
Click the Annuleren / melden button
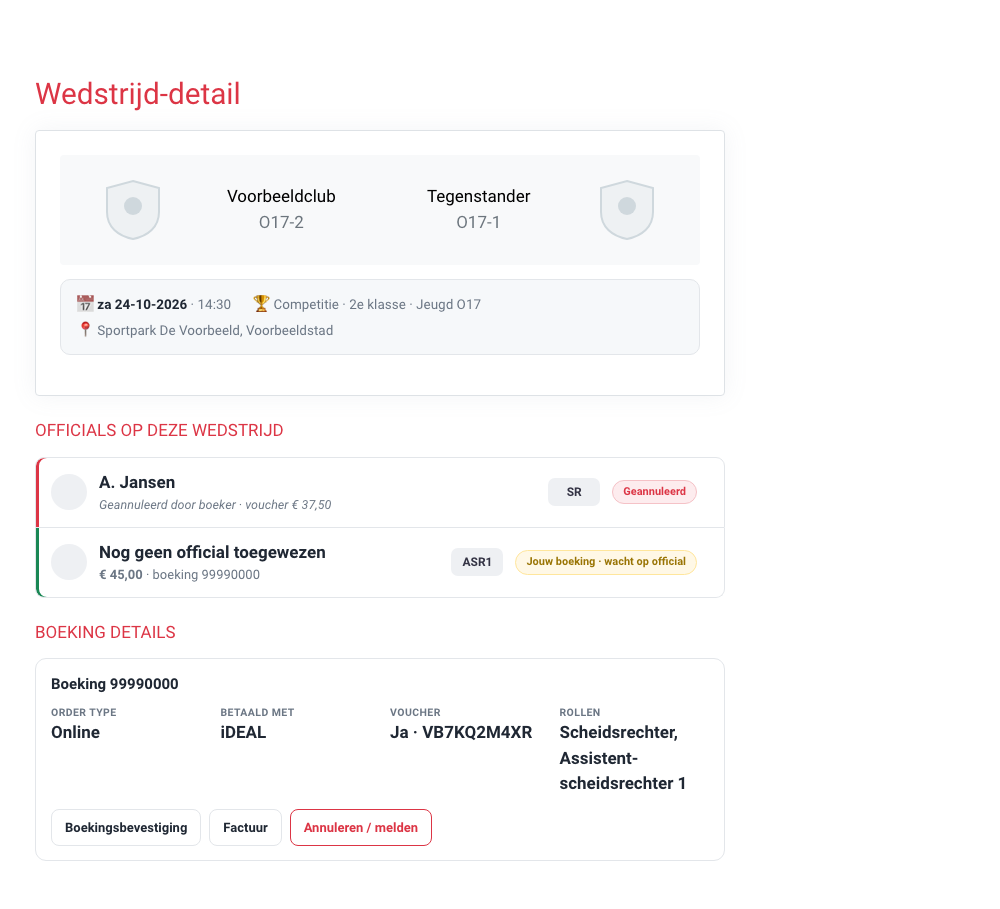pos(361,827)
